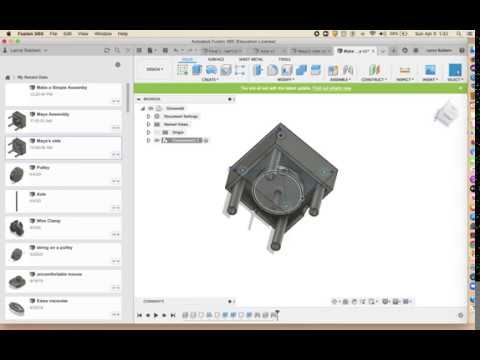480x360 pixels.
Task: Collapse the Browser panel arrow
Action: click(x=139, y=99)
